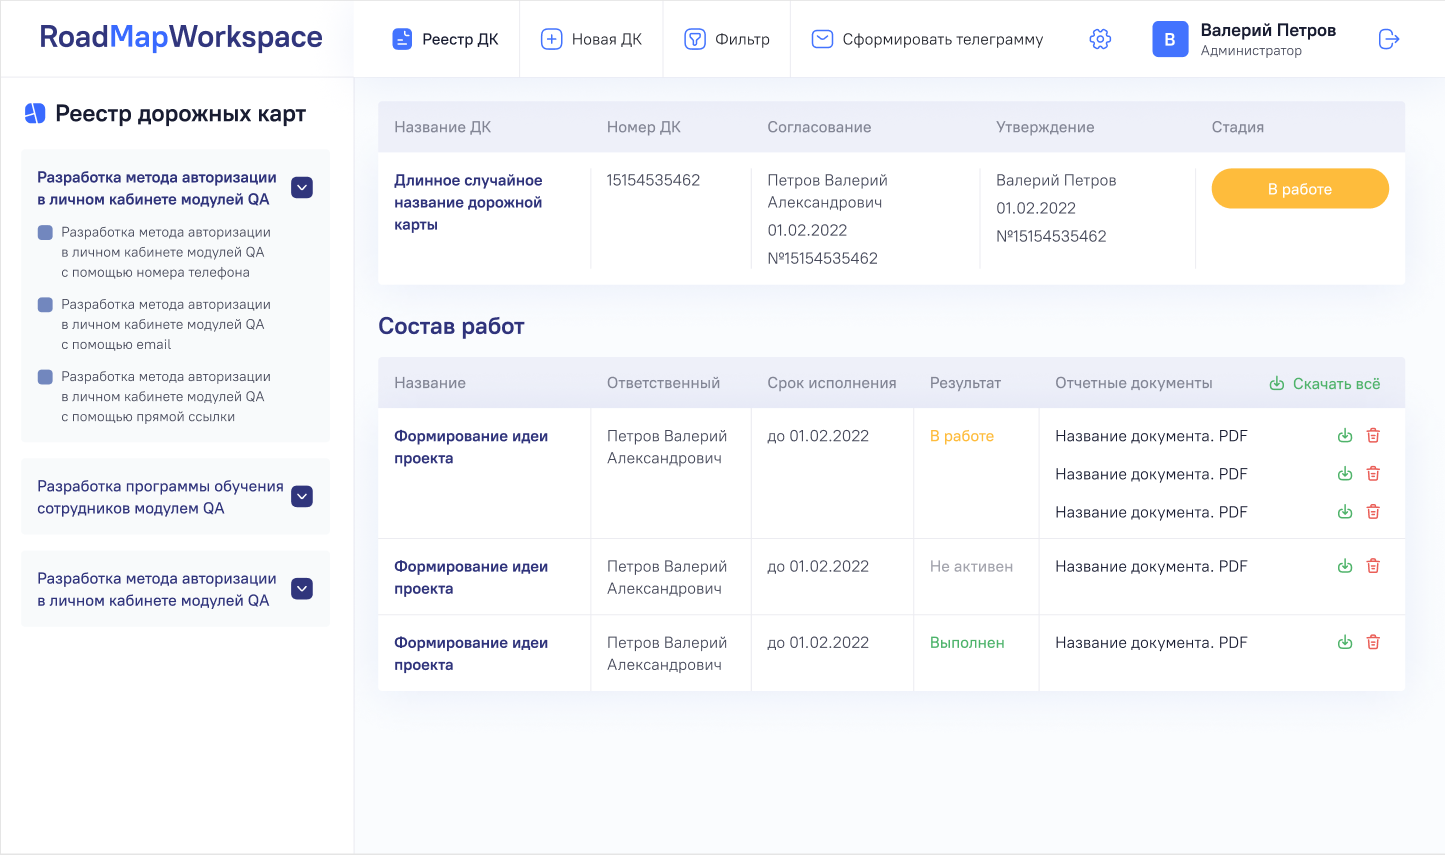Download the document in the "Выполнен" row
Image resolution: width=1445 pixels, height=855 pixels.
pyautogui.click(x=1345, y=642)
